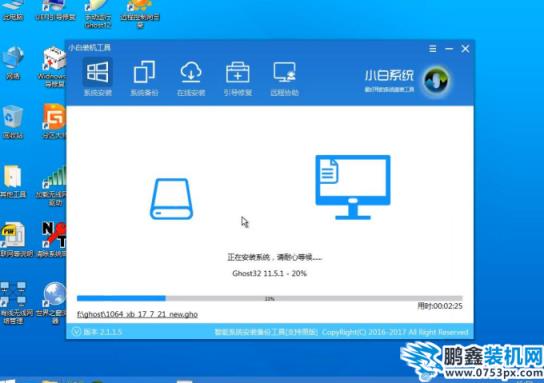Image resolution: width=544 pixels, height=383 pixels.
Task: Open the 其他工具 folder icon
Action: 13,181
